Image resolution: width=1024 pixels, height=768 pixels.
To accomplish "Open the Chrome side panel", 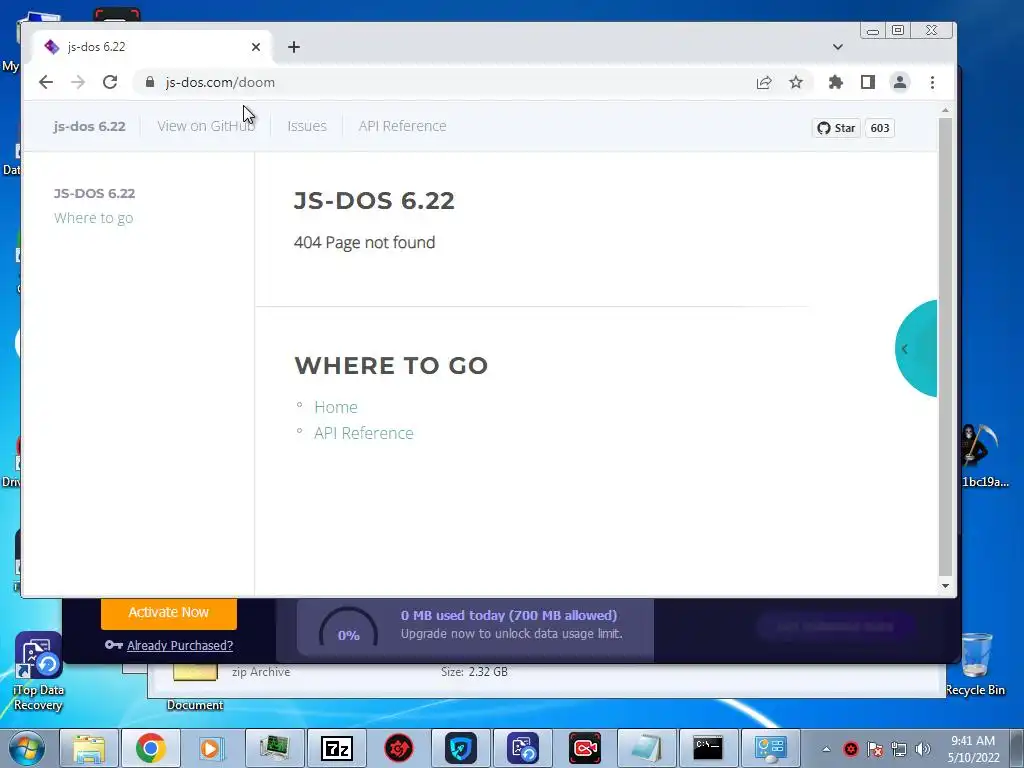I will coord(867,82).
